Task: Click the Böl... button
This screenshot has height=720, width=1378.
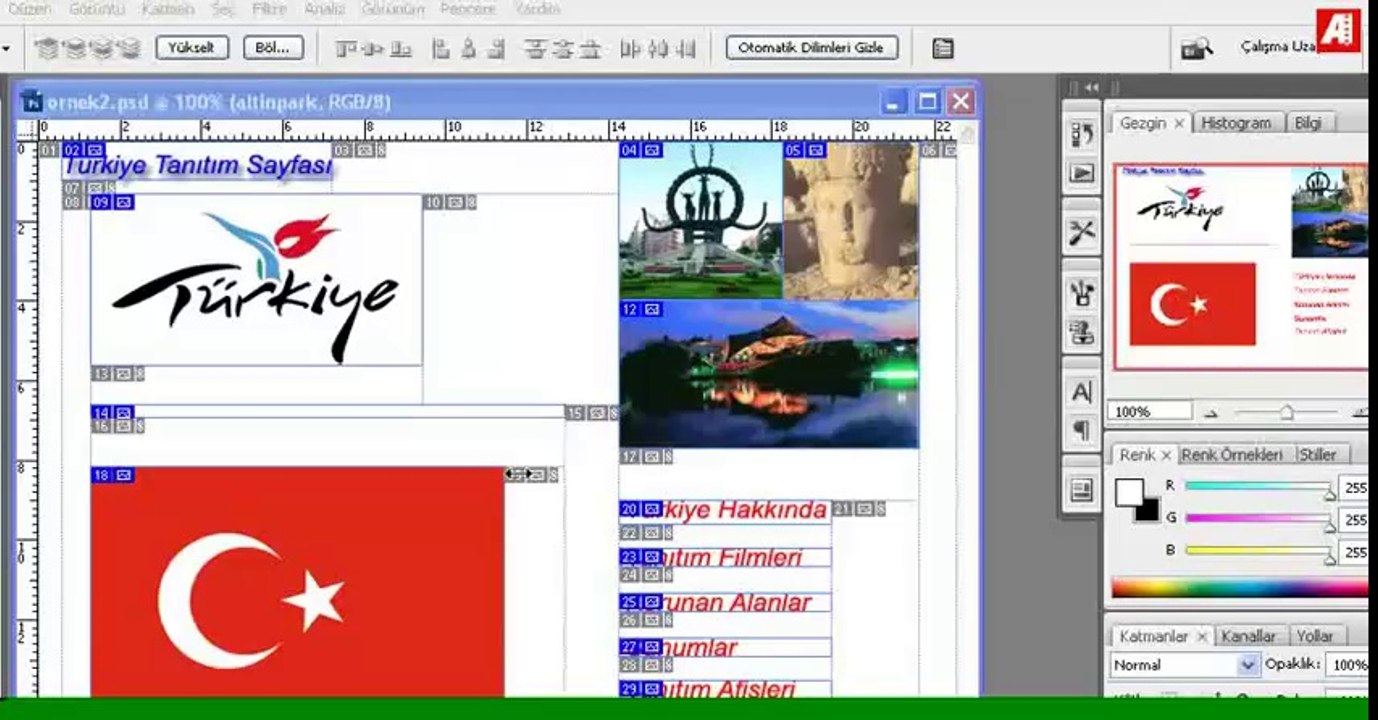Action: (x=272, y=48)
